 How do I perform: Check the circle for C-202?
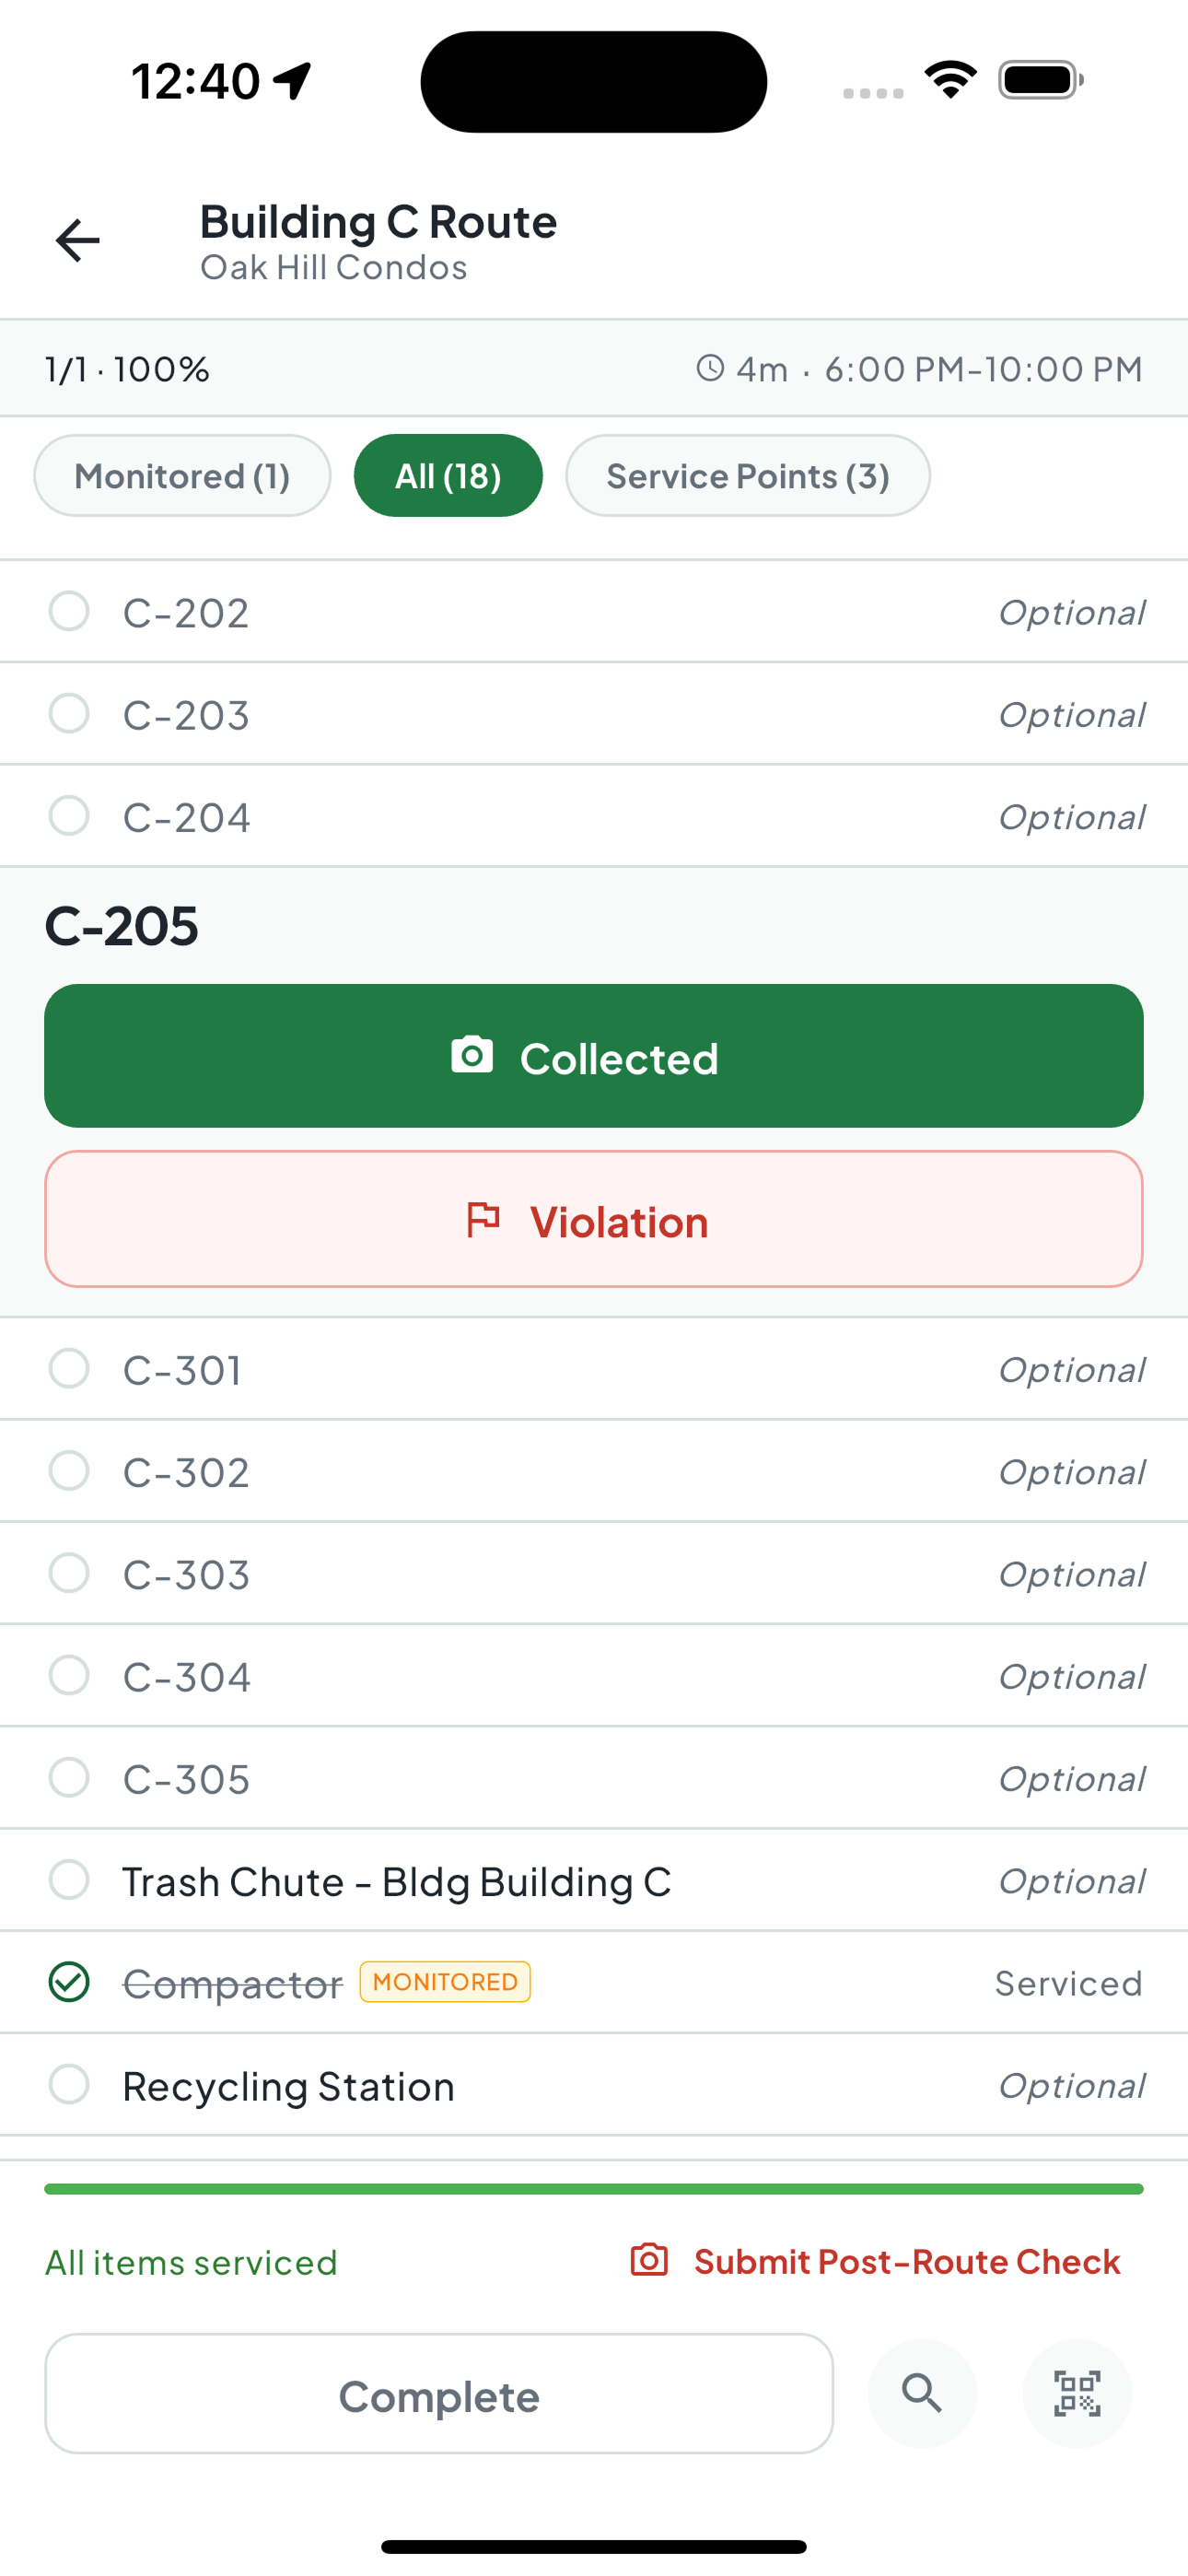(x=69, y=611)
